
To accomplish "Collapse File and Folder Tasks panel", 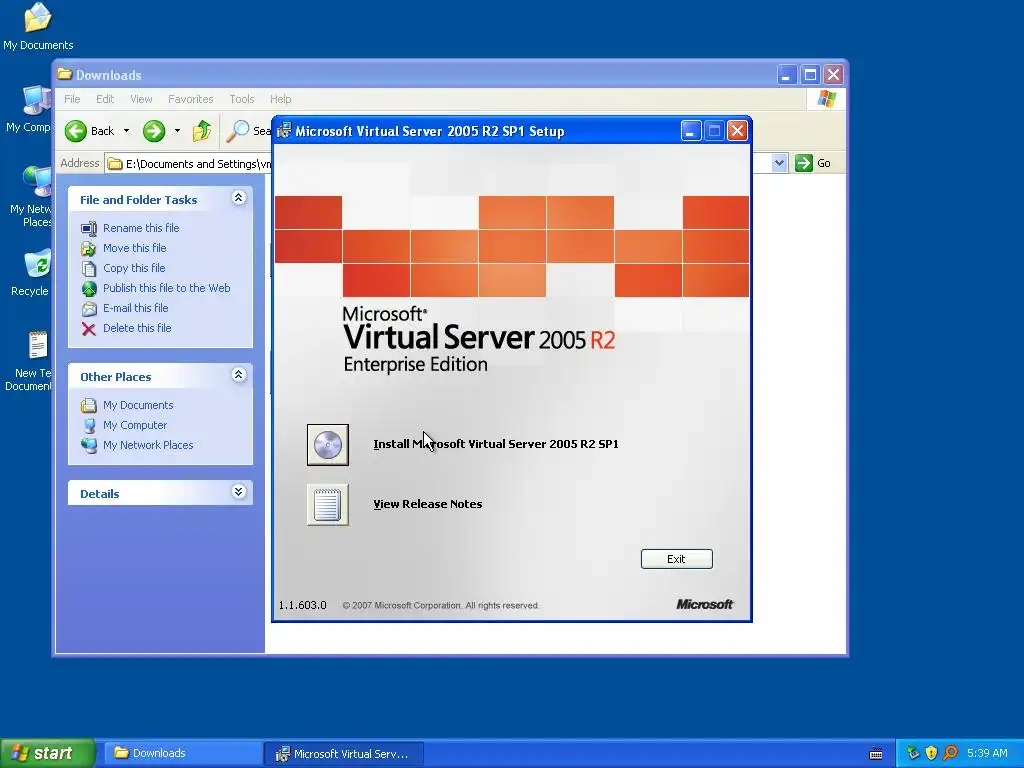I will click(x=238, y=198).
